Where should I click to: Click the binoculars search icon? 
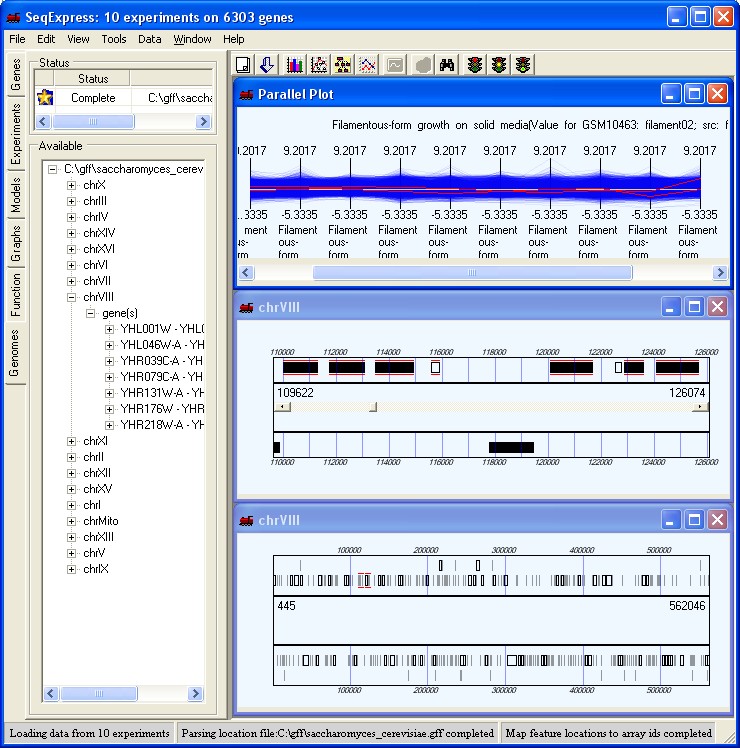pos(447,65)
